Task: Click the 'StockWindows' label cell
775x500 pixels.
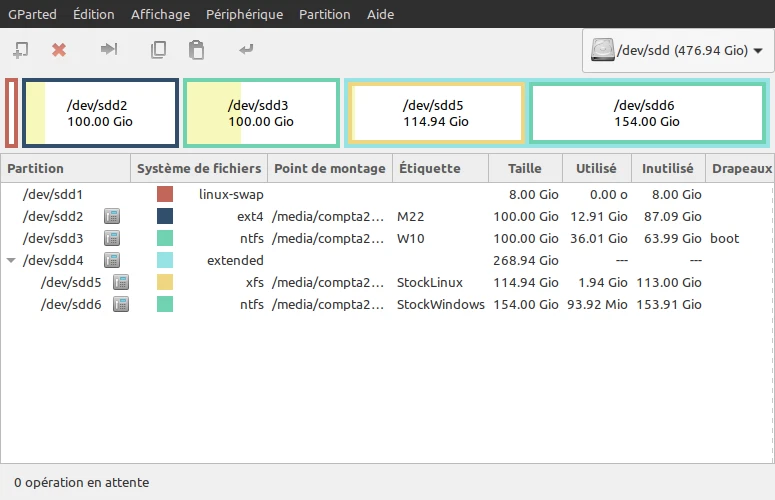Action: (441, 304)
